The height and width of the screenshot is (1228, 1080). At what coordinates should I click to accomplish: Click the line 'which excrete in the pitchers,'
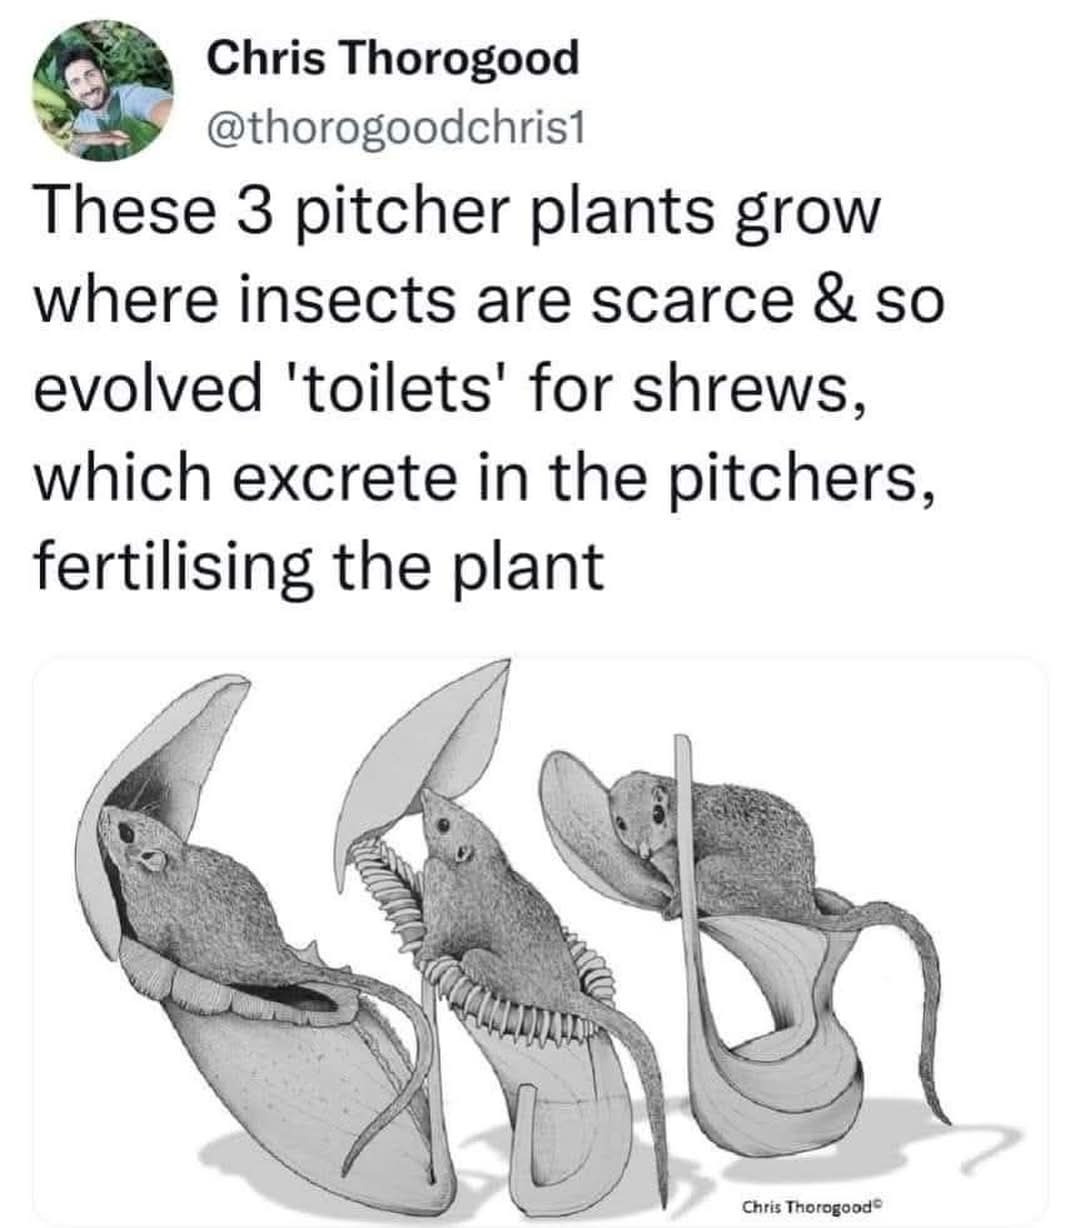point(485,476)
